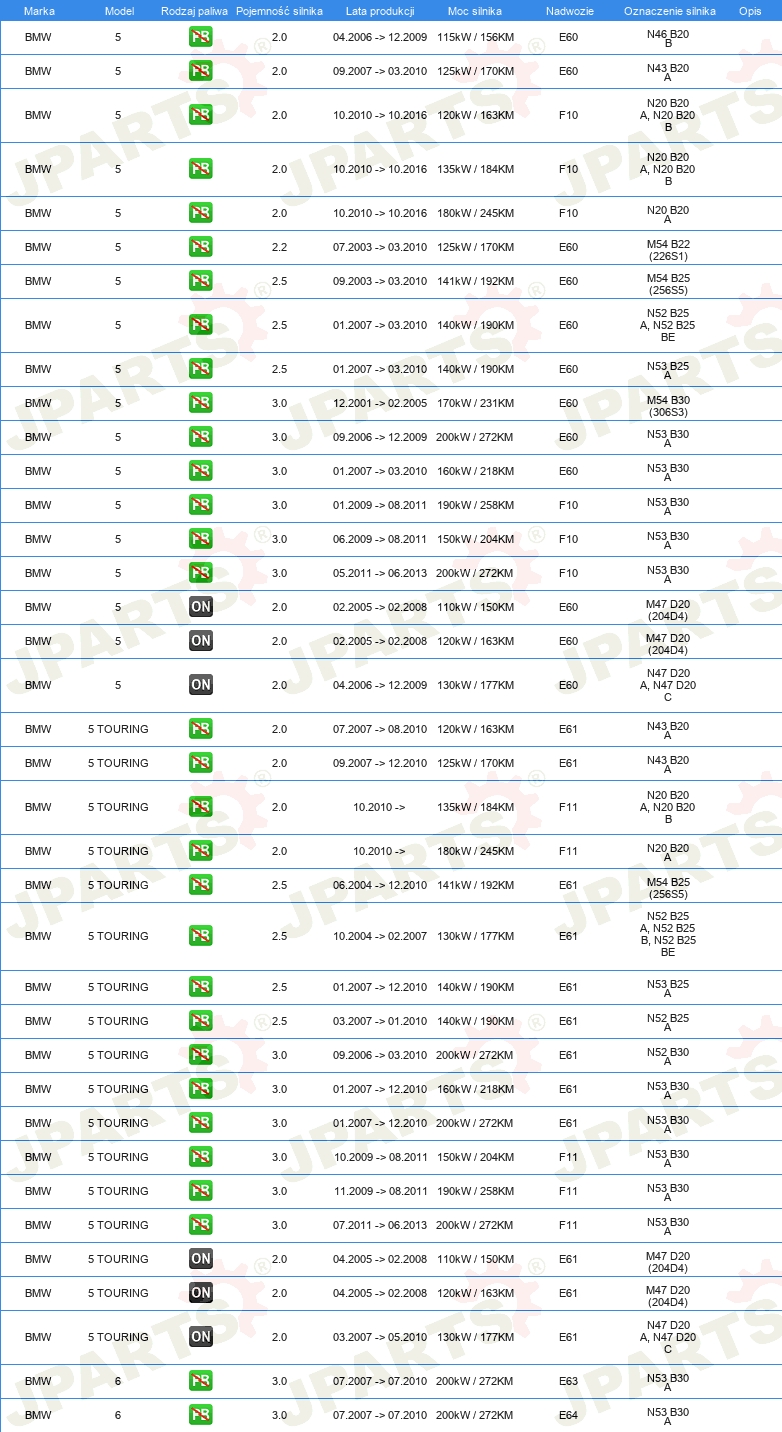The width and height of the screenshot is (782, 1432).
Task: Click the 03.2007 -> 05.2010 date cell
Action: click(380, 1337)
